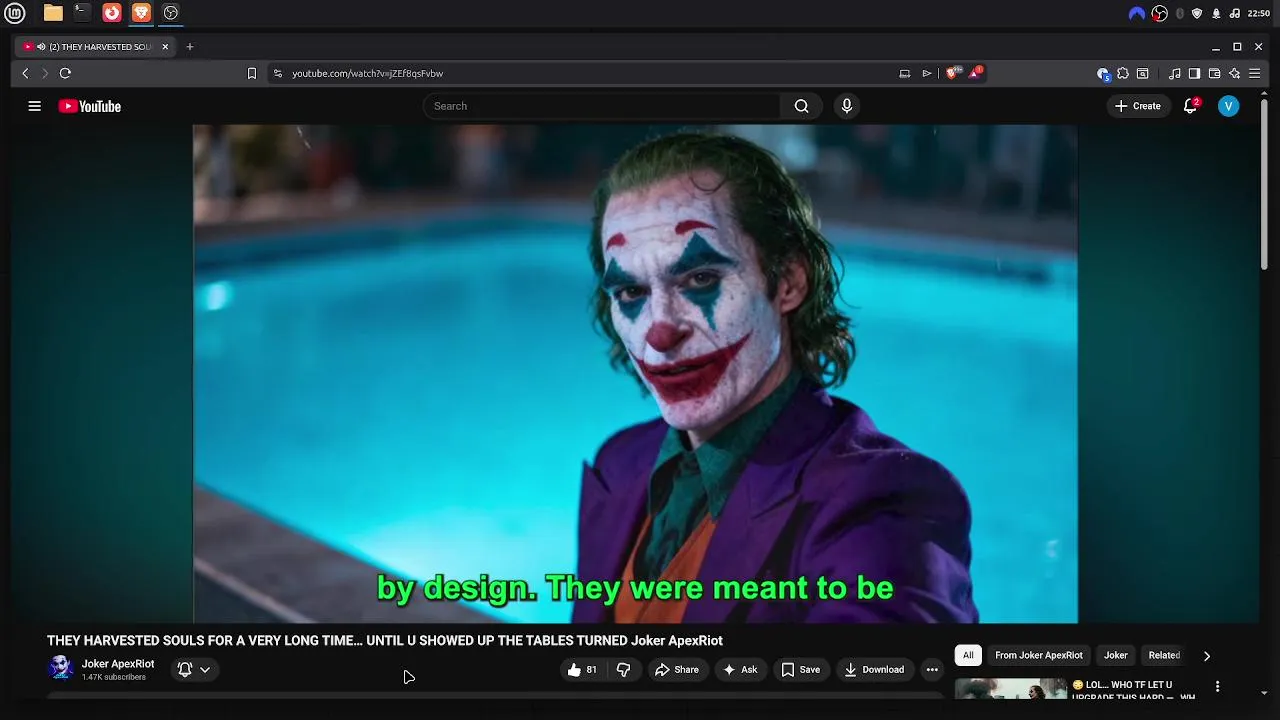Open the Joker ApexRiot channel avatar
1280x720 pixels.
(61, 668)
